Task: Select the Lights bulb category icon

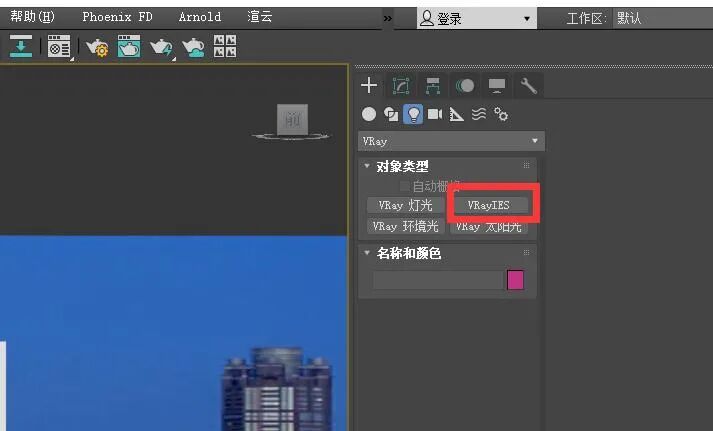Action: pyautogui.click(x=413, y=114)
